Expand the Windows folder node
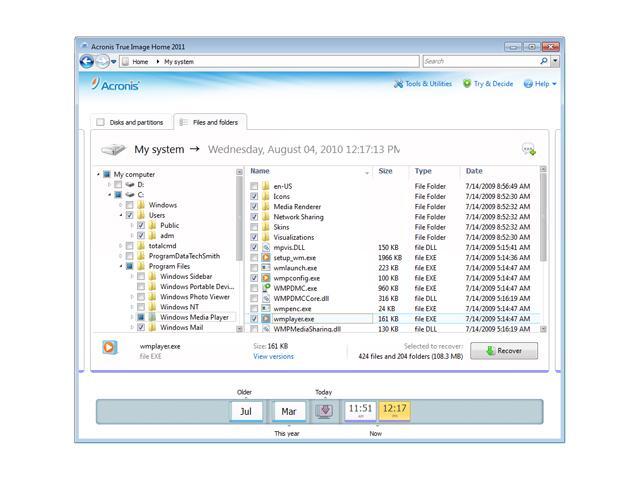Viewport: 640px width, 480px height. (x=121, y=205)
